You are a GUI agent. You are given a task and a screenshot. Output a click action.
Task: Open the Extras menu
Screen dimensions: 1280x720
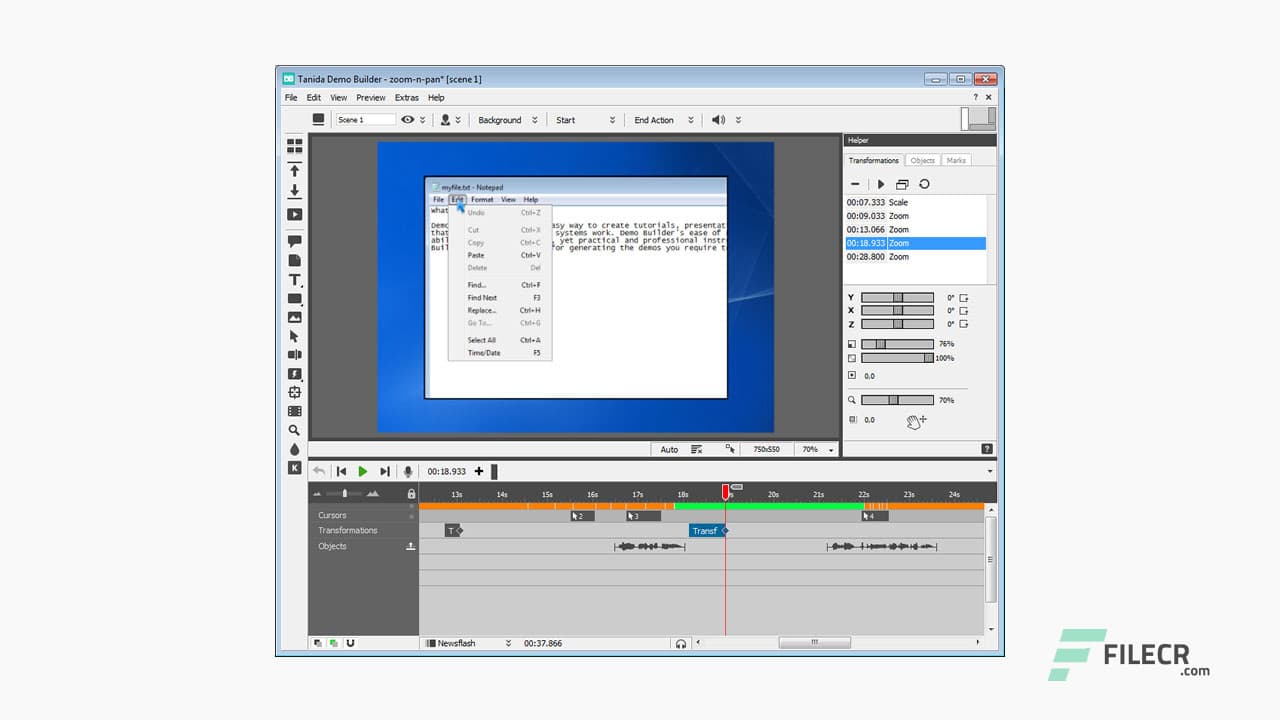pos(406,97)
